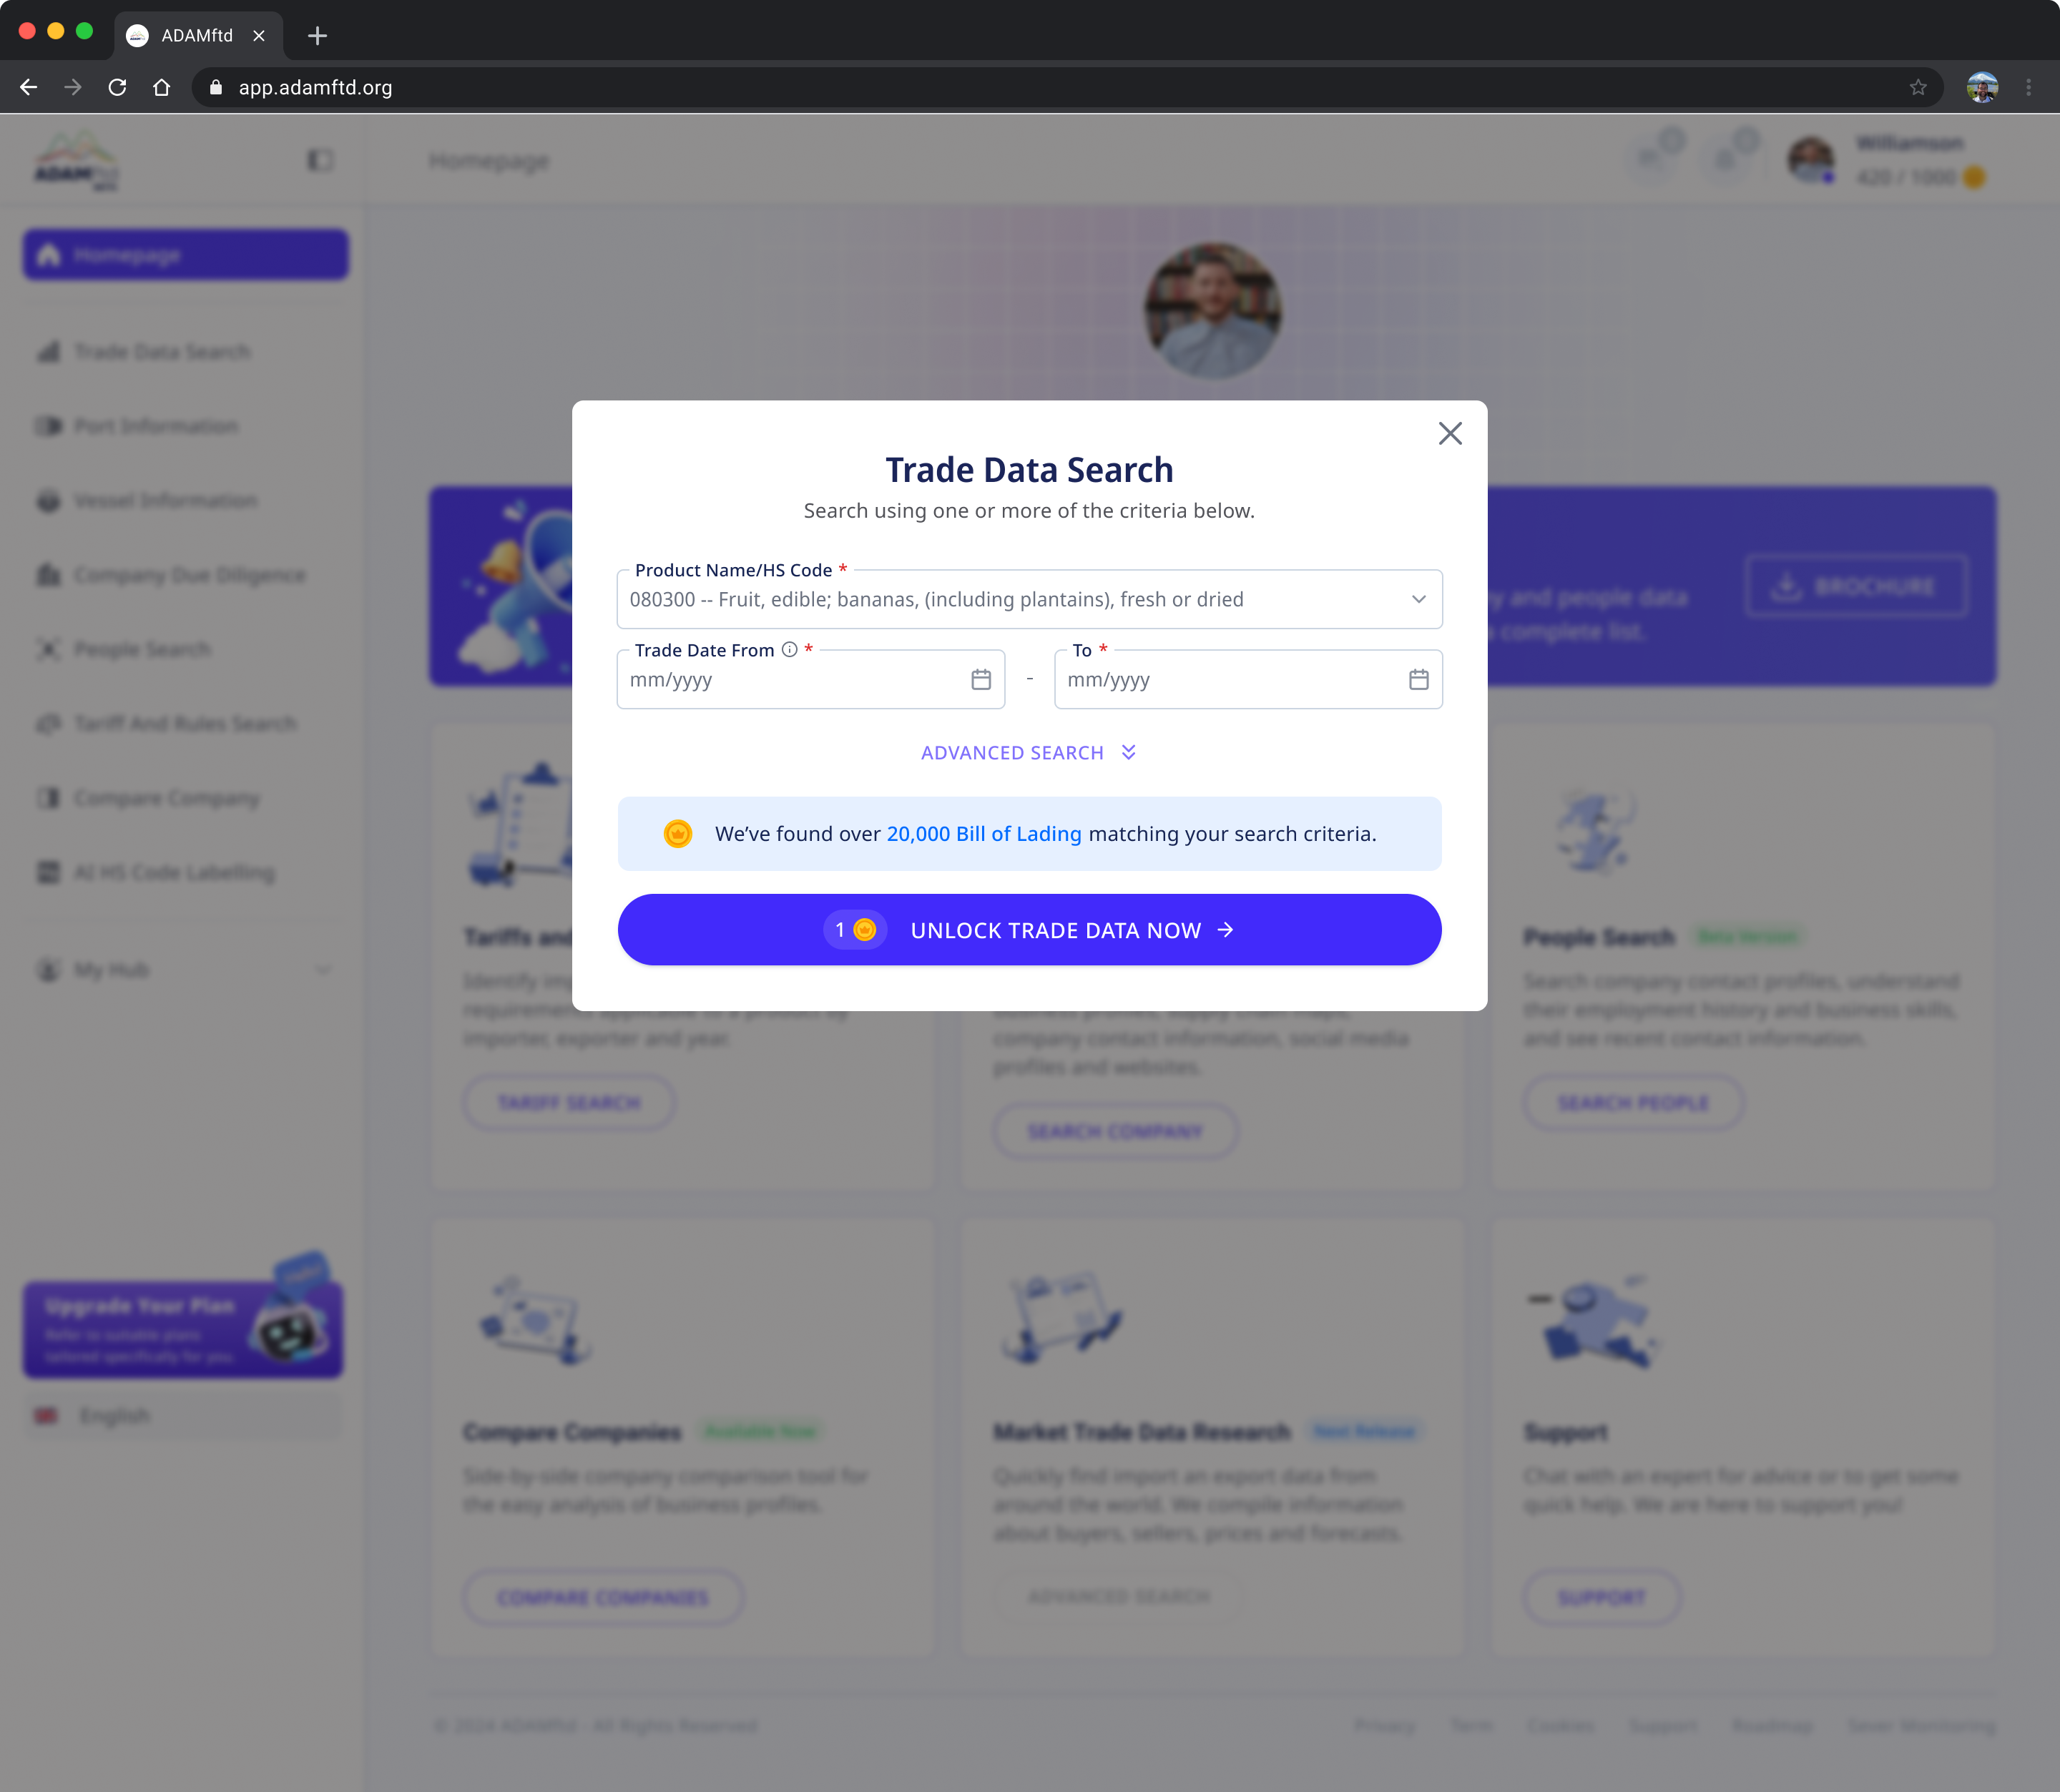
Task: Click the info icon beside Trade Date From
Action: (789, 650)
